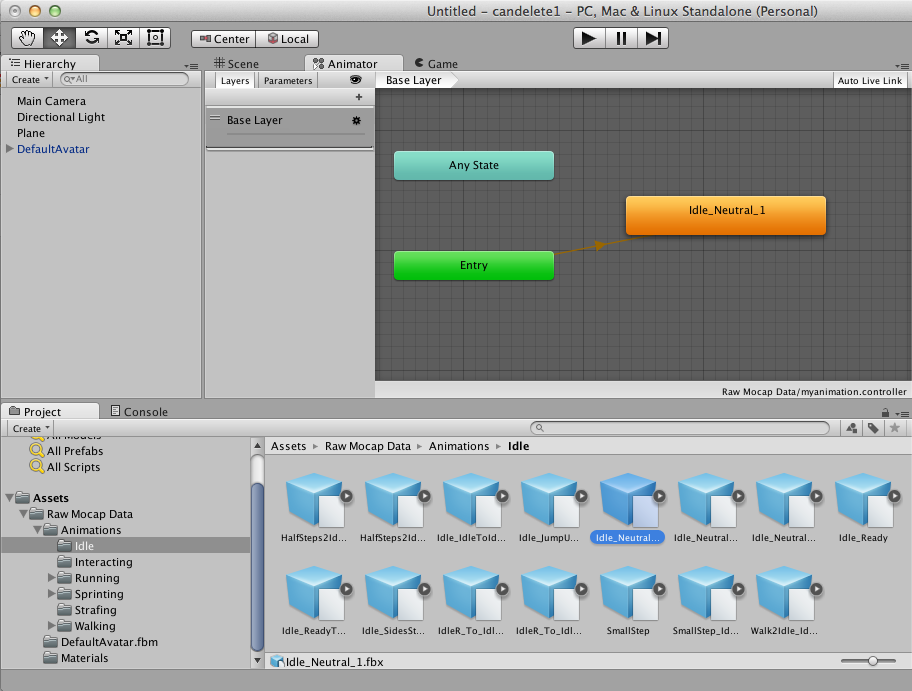
Task: Click Assets in the breadcrumb path
Action: (x=288, y=446)
